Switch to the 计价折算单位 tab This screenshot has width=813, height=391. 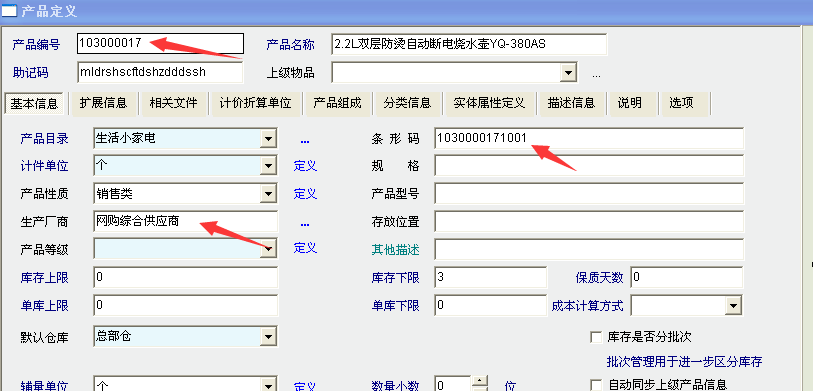pyautogui.click(x=256, y=103)
